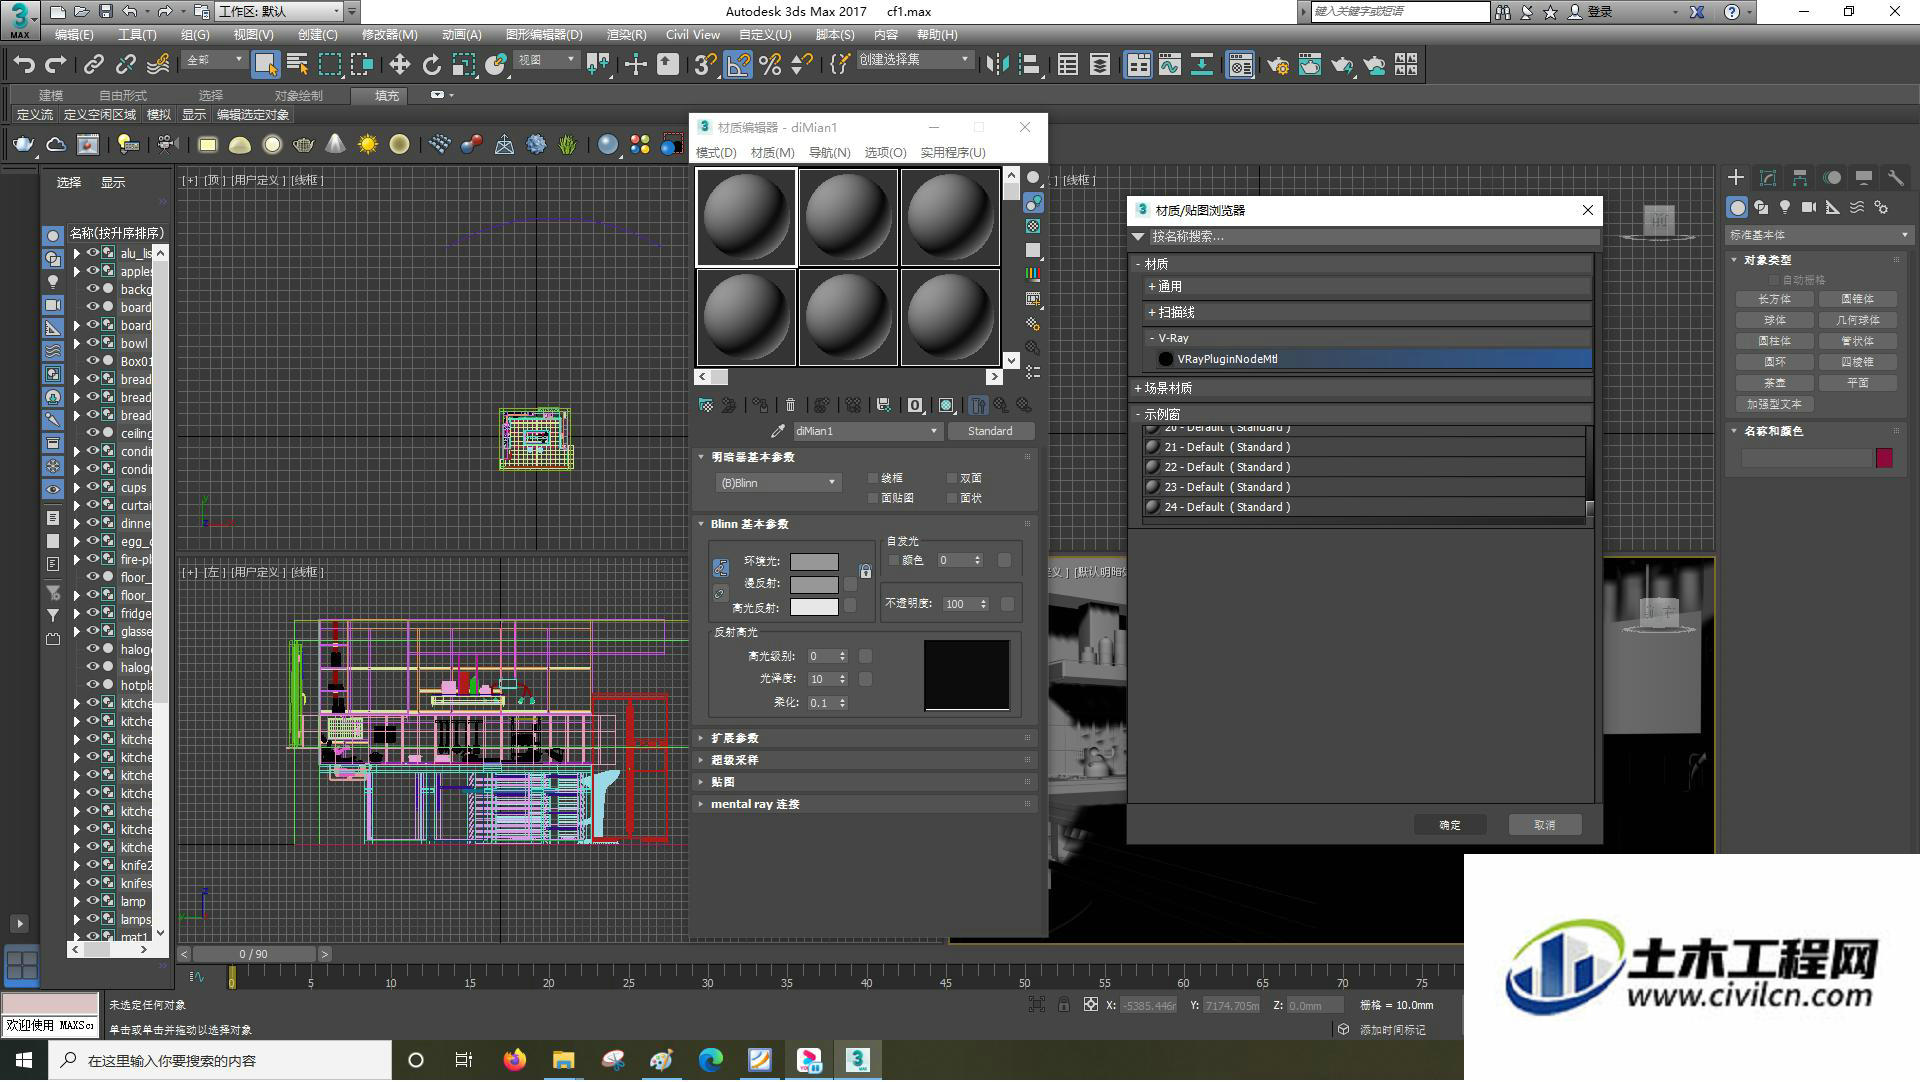Open the Modify tab in command panel
1920x1082 pixels.
(x=1768, y=178)
